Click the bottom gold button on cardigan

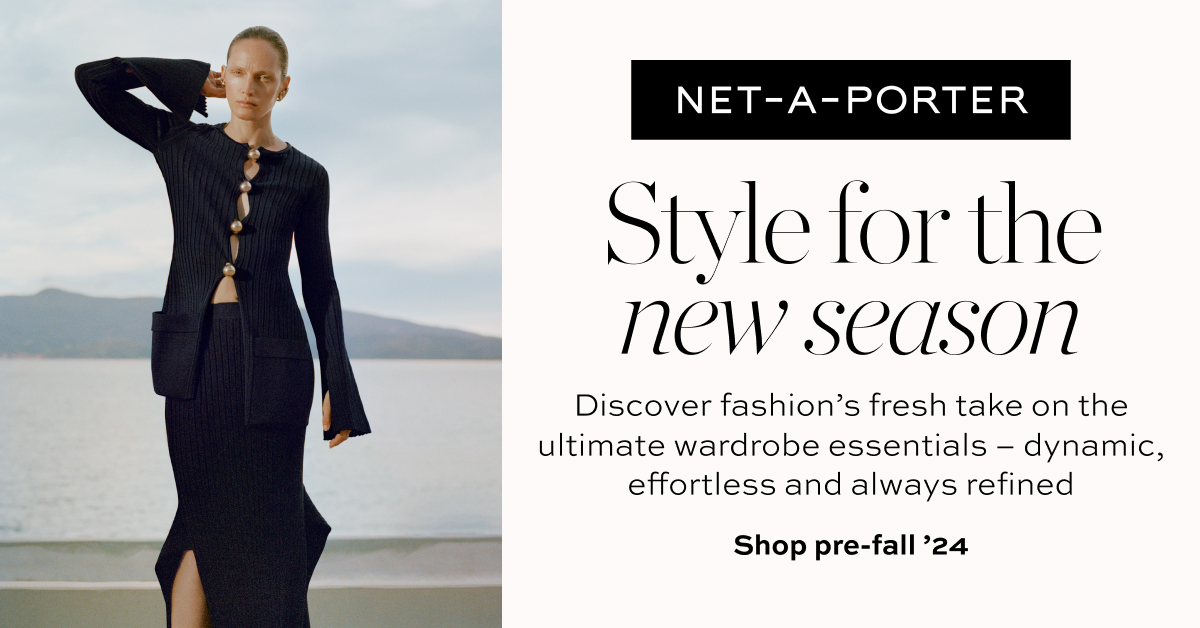click(229, 268)
